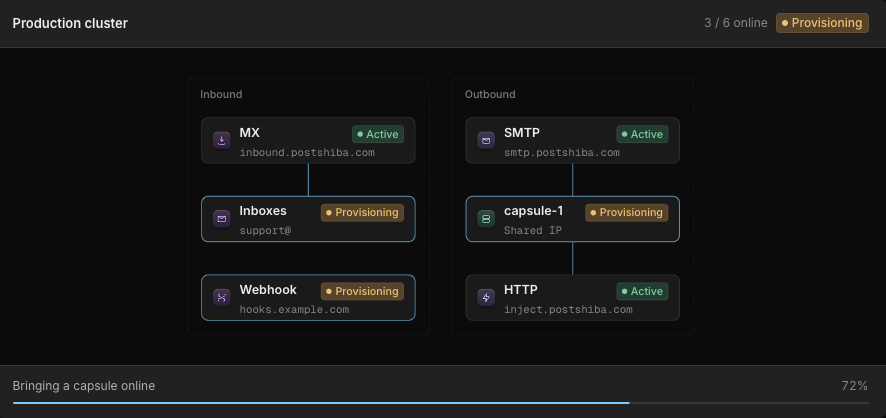Click the capsule provisioning progress bar
The width and height of the screenshot is (886, 418).
click(x=441, y=403)
